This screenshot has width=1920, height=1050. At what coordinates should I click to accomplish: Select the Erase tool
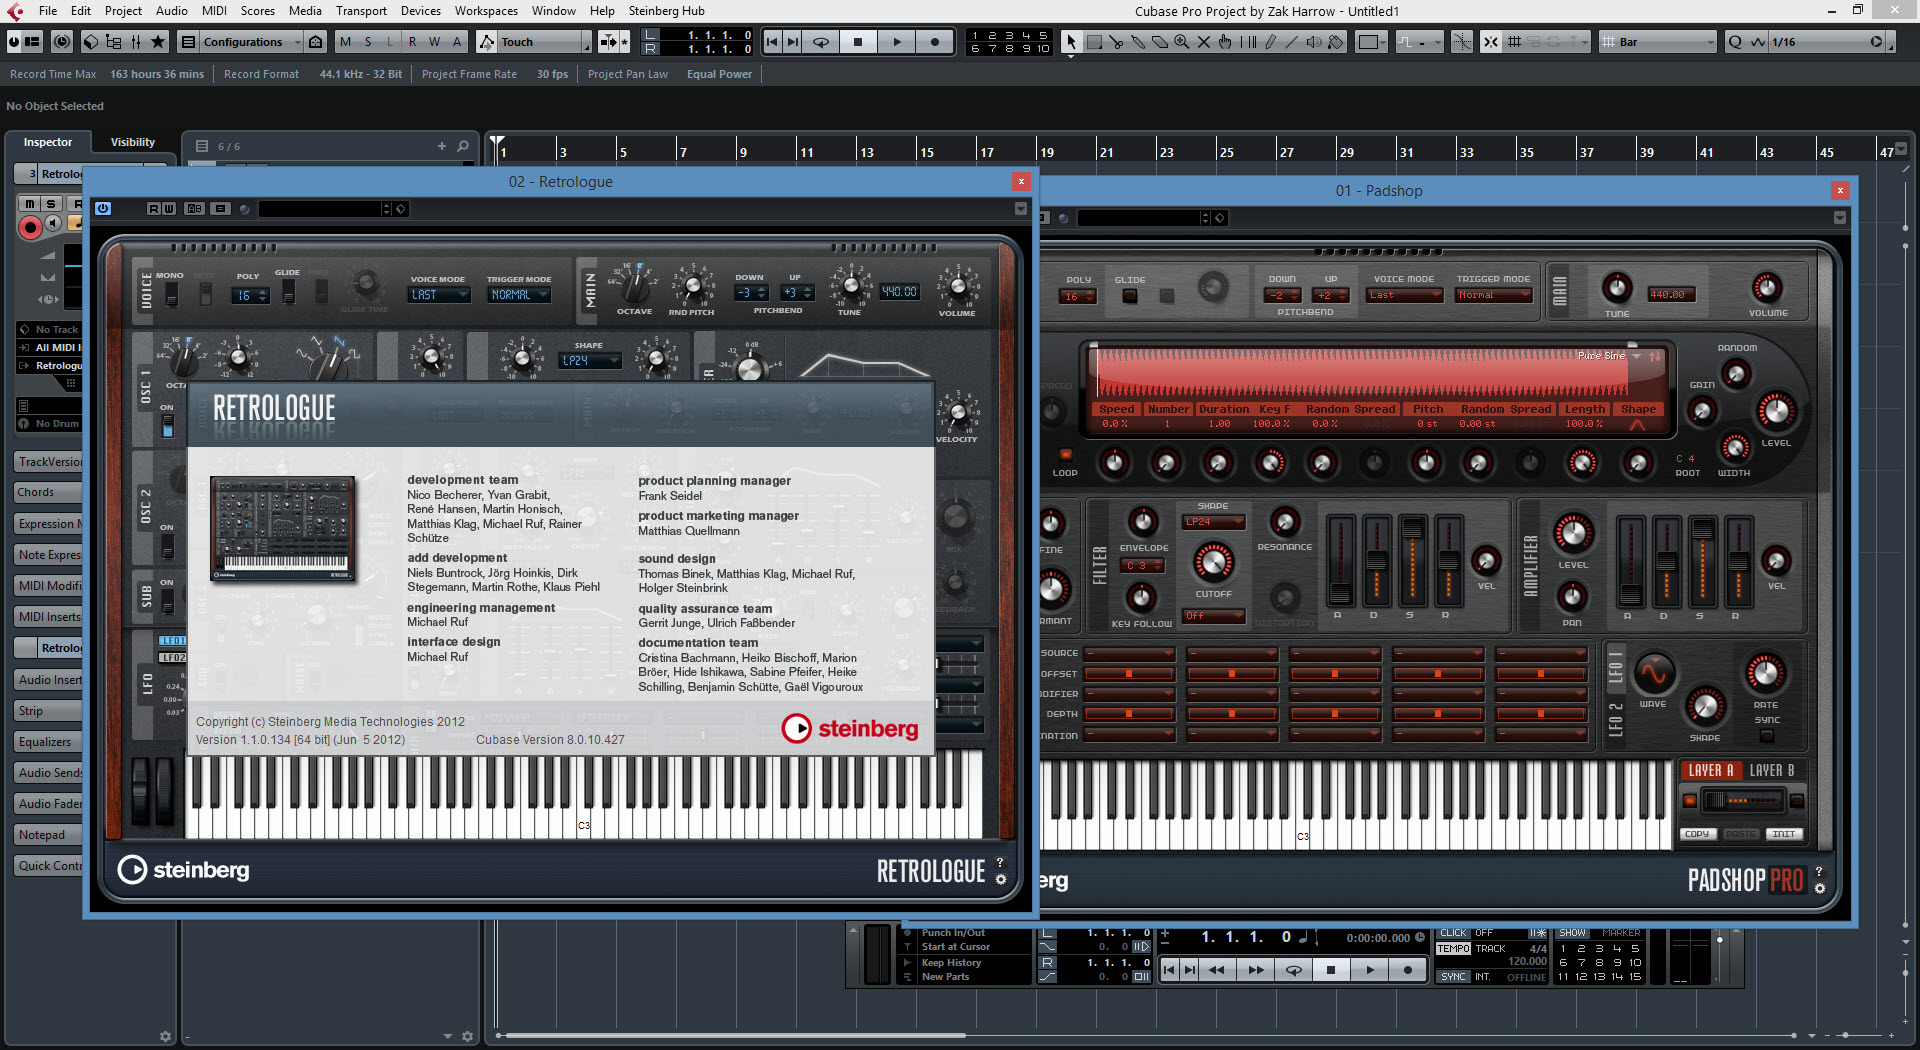coord(1160,42)
